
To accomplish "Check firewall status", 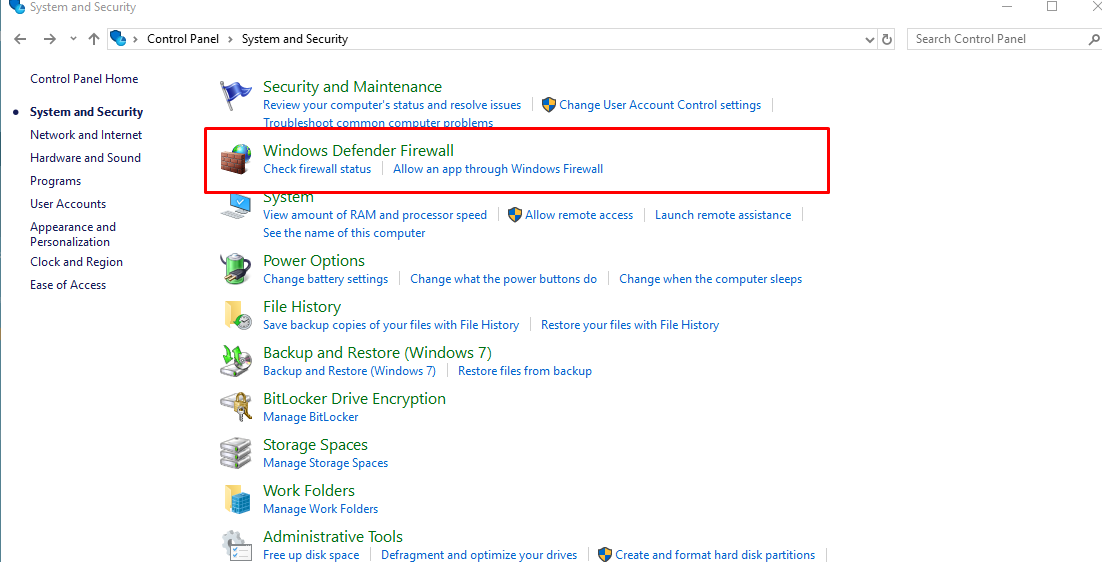I will [x=317, y=169].
